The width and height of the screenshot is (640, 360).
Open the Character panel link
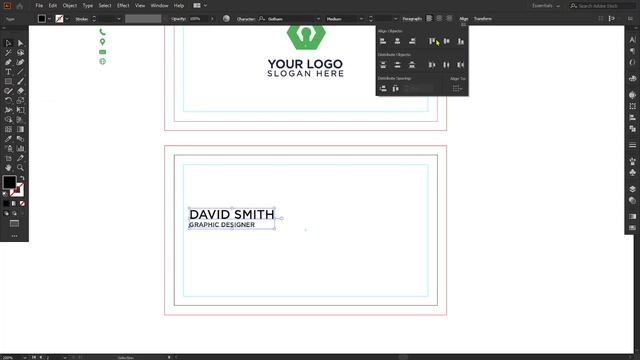click(246, 19)
